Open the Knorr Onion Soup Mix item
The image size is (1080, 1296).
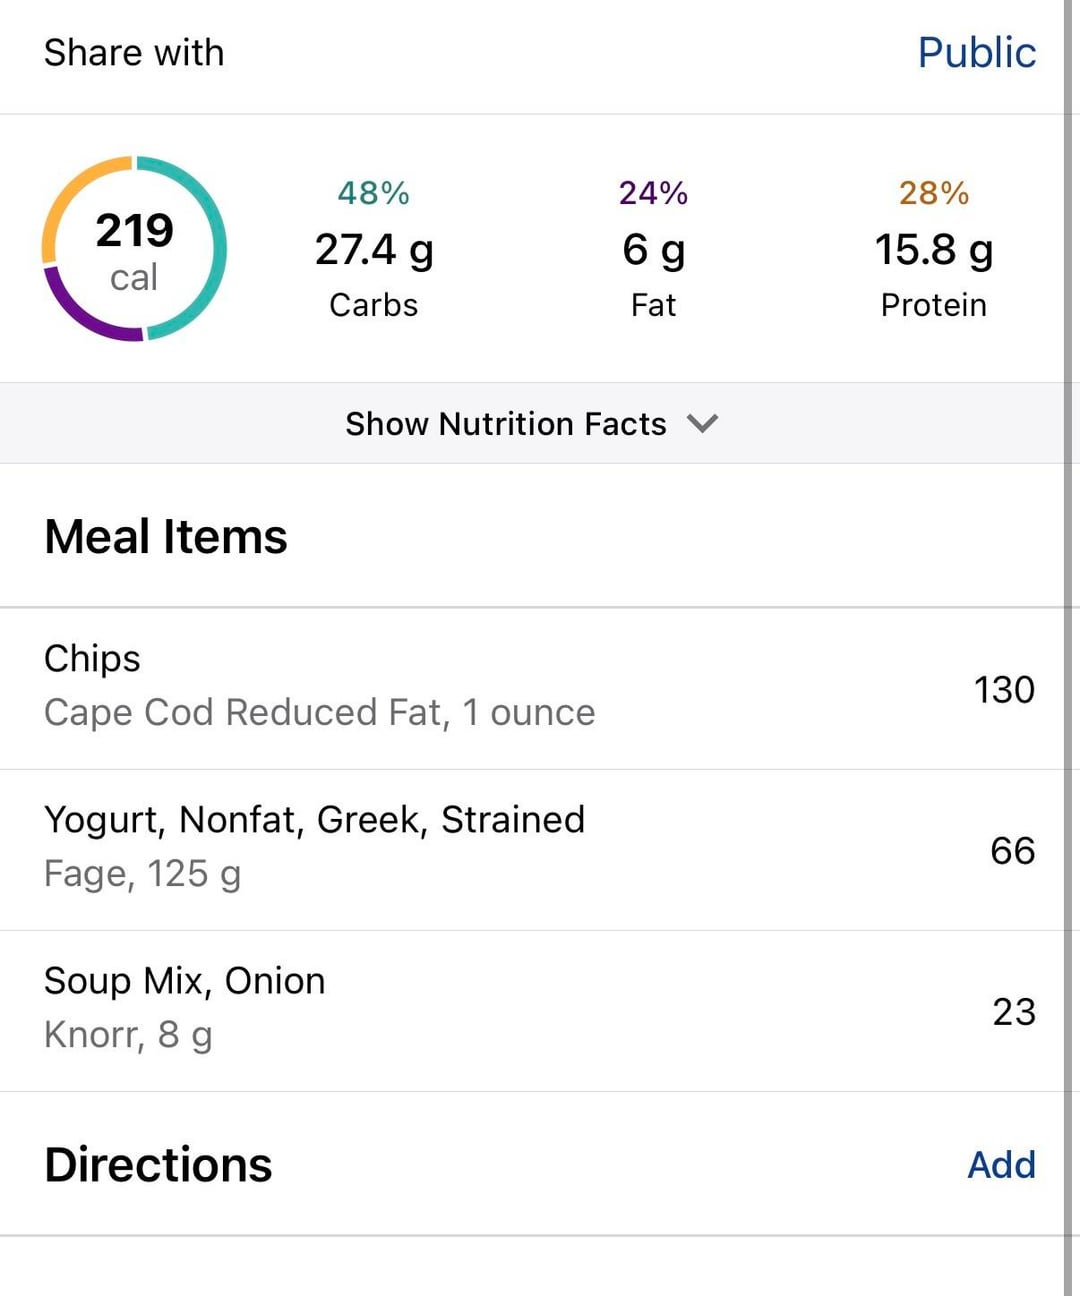click(185, 1008)
